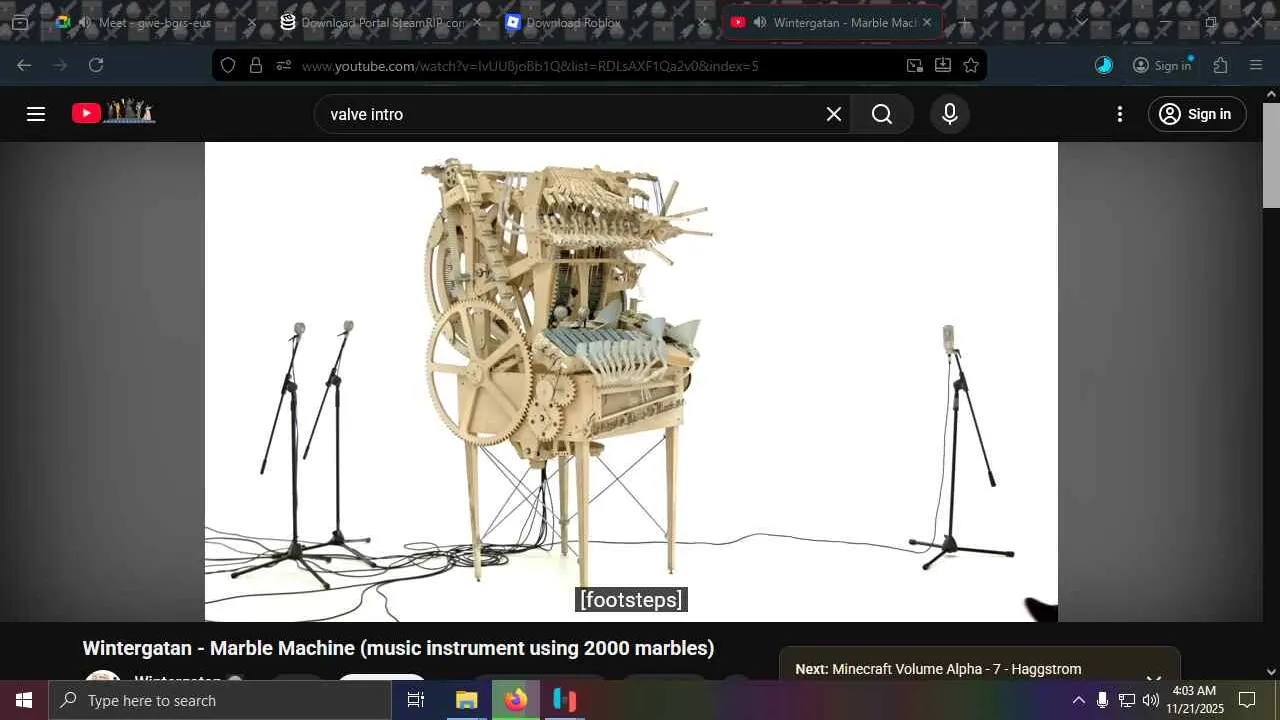Open picture-in-picture from address bar

click(914, 65)
